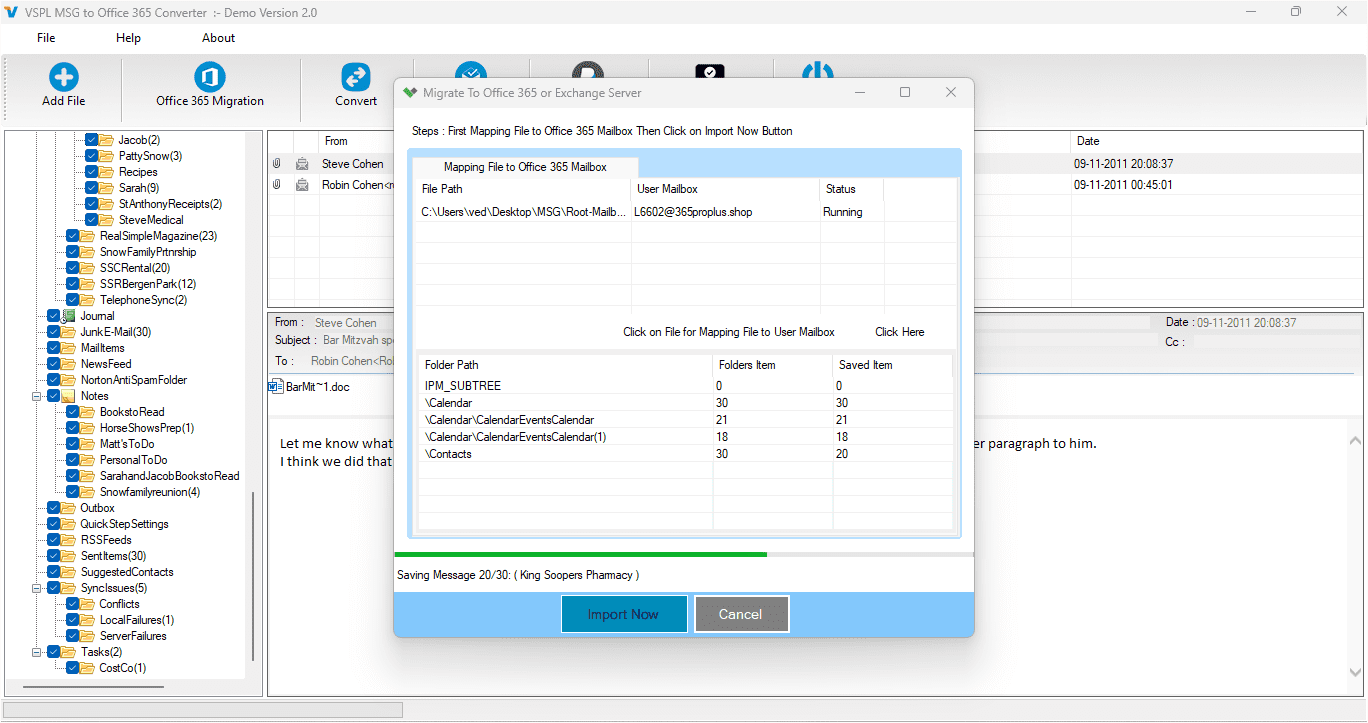Select the Snowfamilyreunion(4) tree folder
This screenshot has width=1368, height=723.
tap(150, 492)
